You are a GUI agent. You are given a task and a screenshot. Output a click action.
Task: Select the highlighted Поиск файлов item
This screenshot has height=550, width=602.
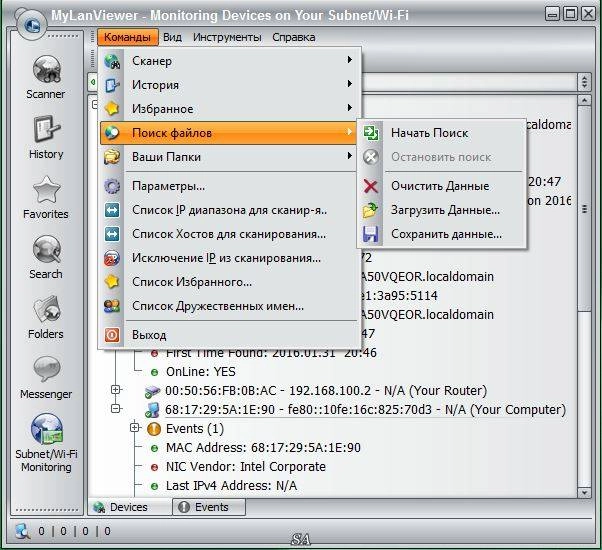[228, 133]
